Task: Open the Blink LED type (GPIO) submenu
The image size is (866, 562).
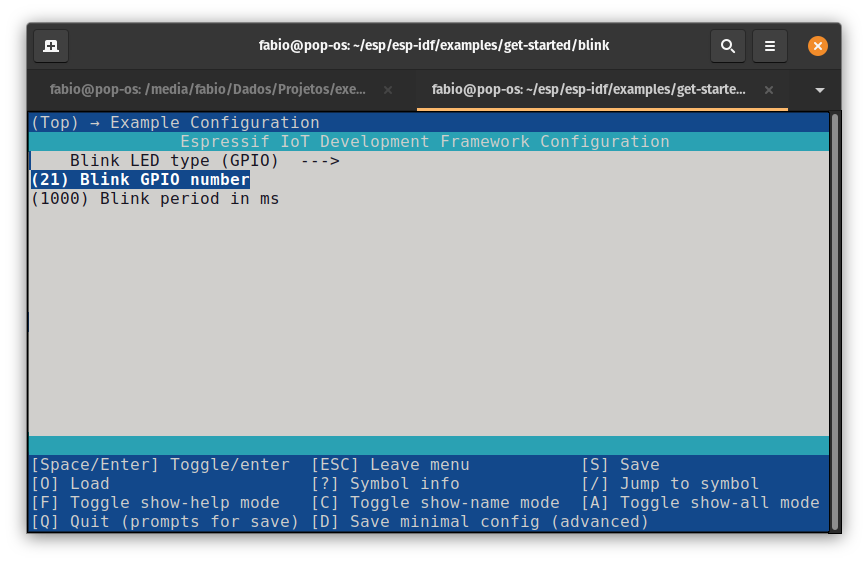Action: [x=204, y=161]
